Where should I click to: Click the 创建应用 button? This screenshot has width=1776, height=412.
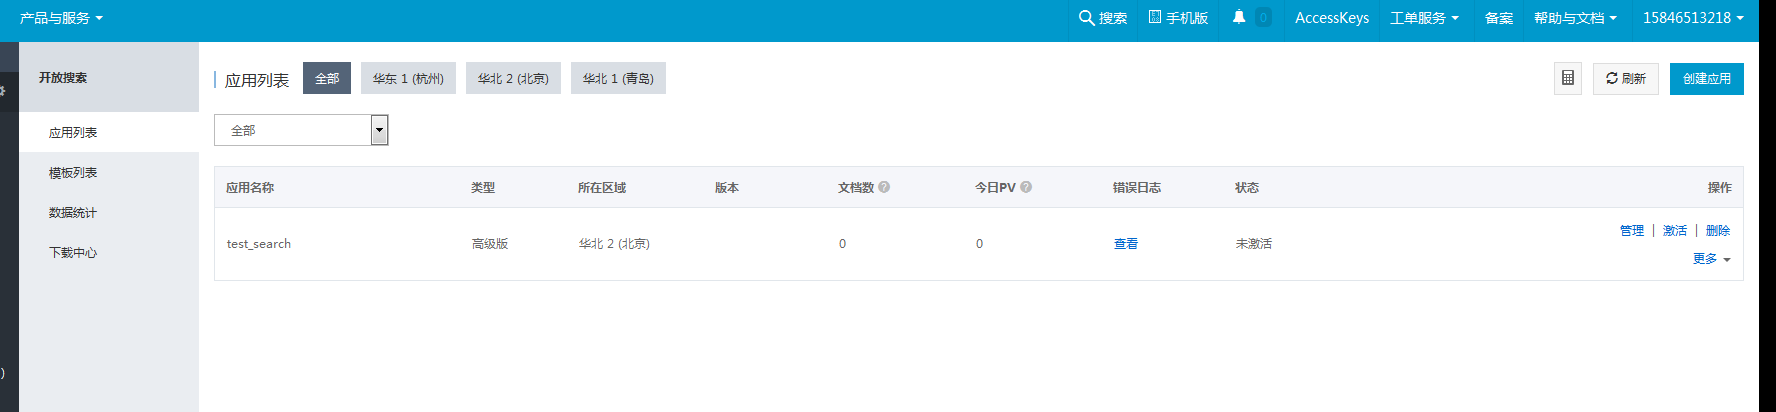pyautogui.click(x=1707, y=78)
